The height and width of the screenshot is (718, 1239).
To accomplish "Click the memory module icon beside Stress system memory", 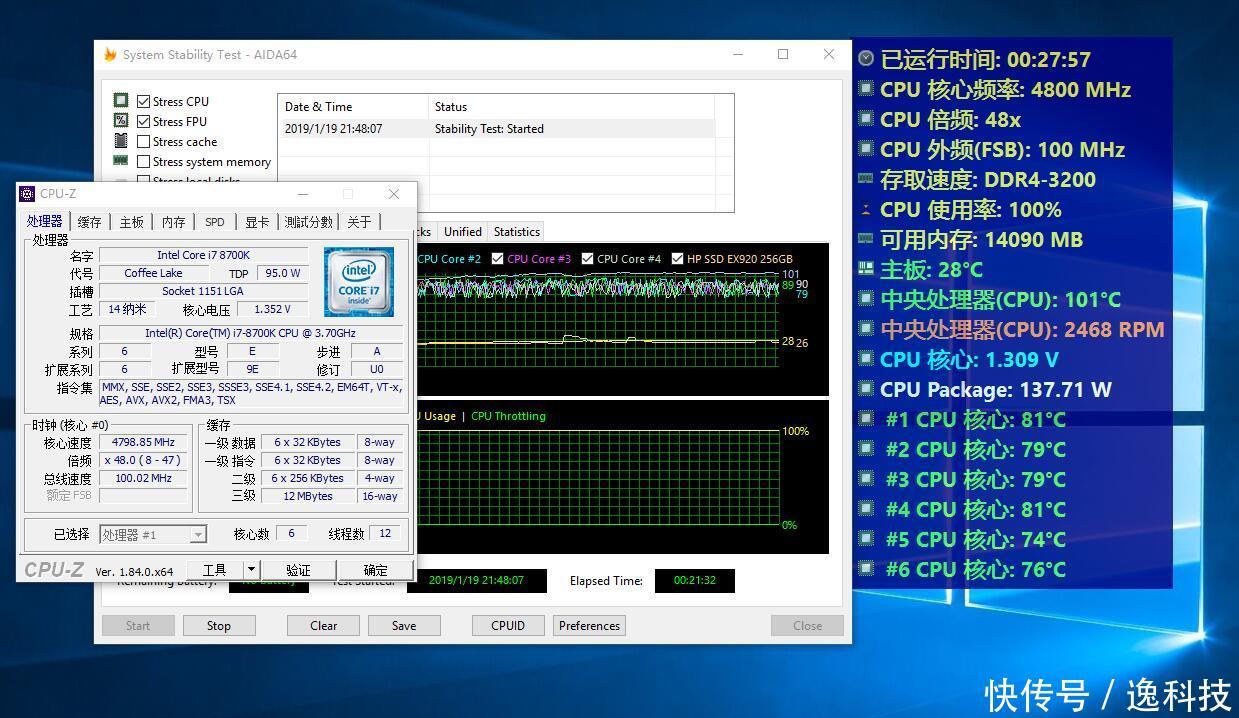I will [121, 161].
